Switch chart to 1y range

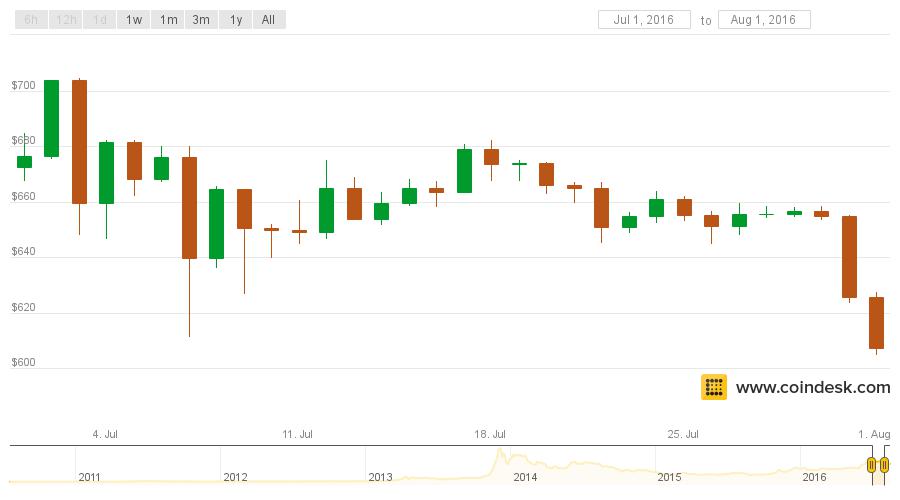[x=235, y=20]
